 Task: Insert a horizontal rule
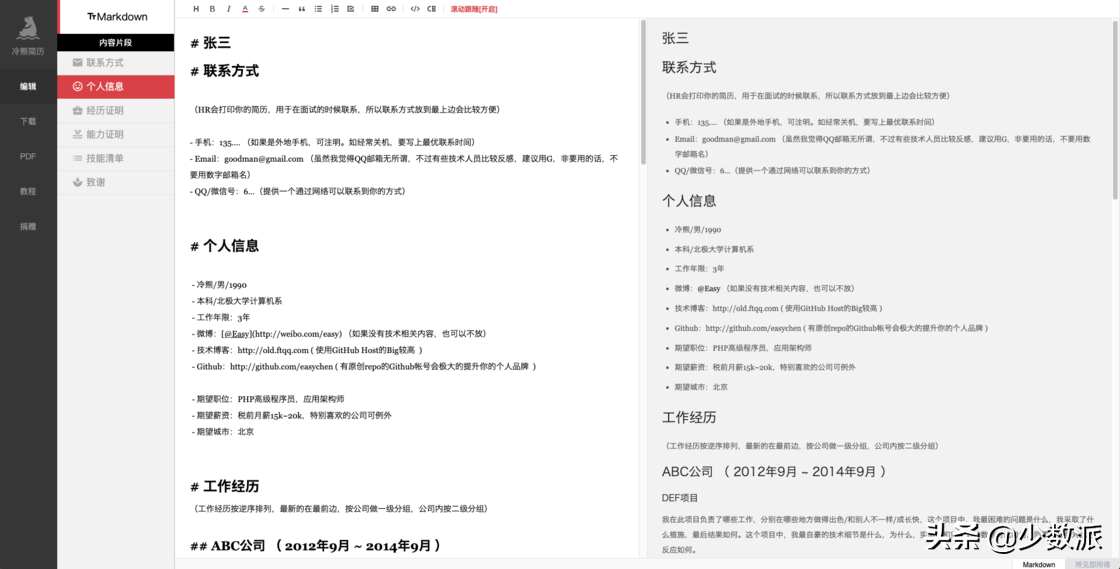[286, 9]
